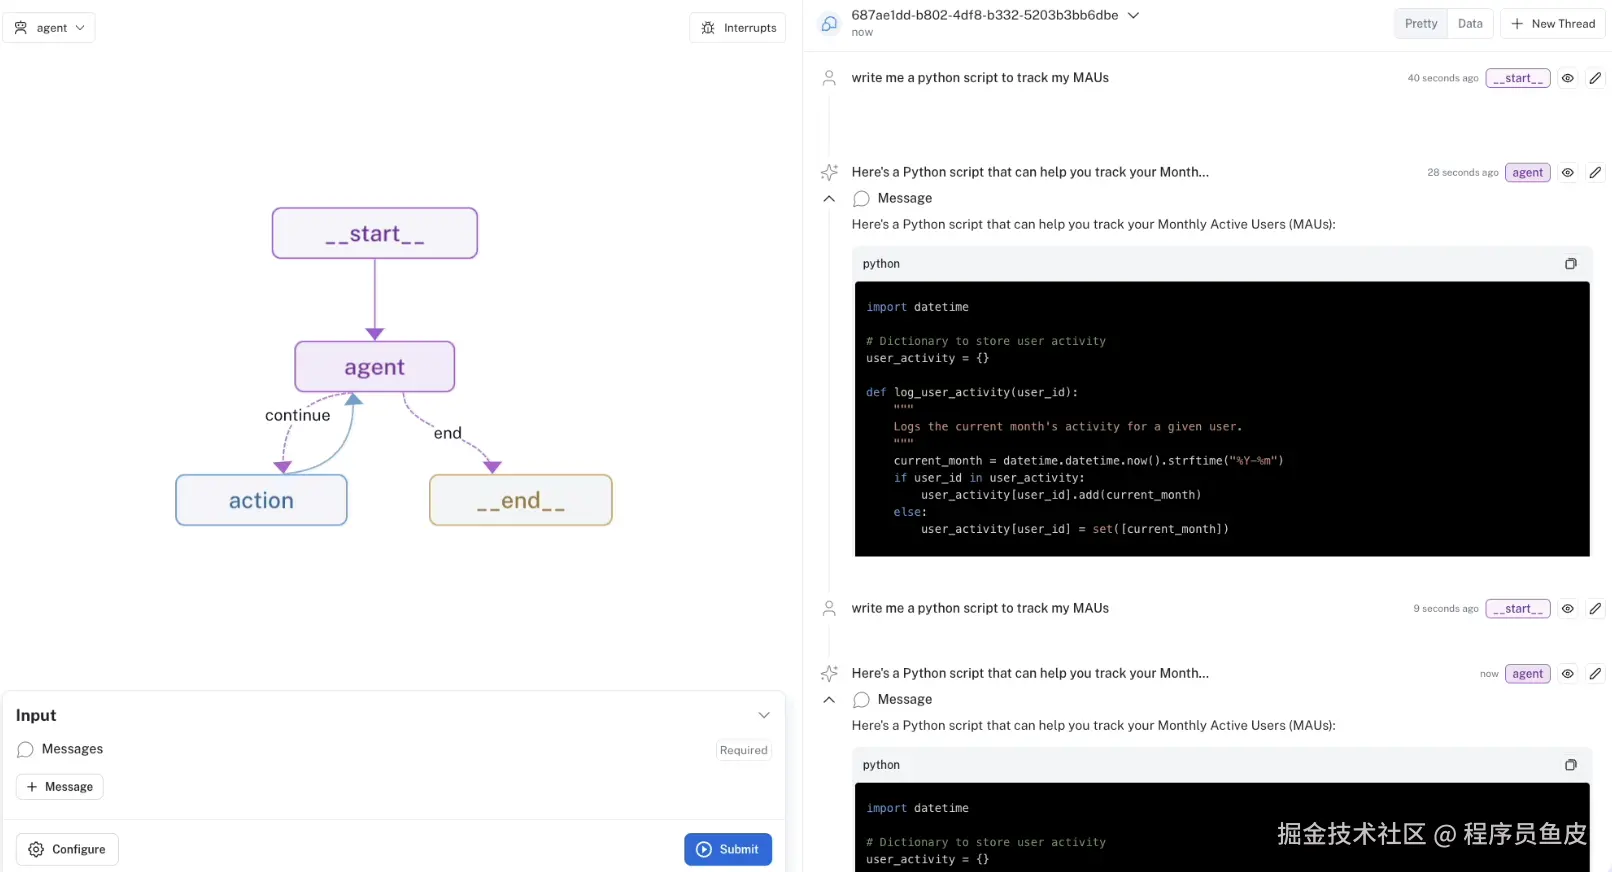Switch to the Data view tab

tap(1470, 24)
